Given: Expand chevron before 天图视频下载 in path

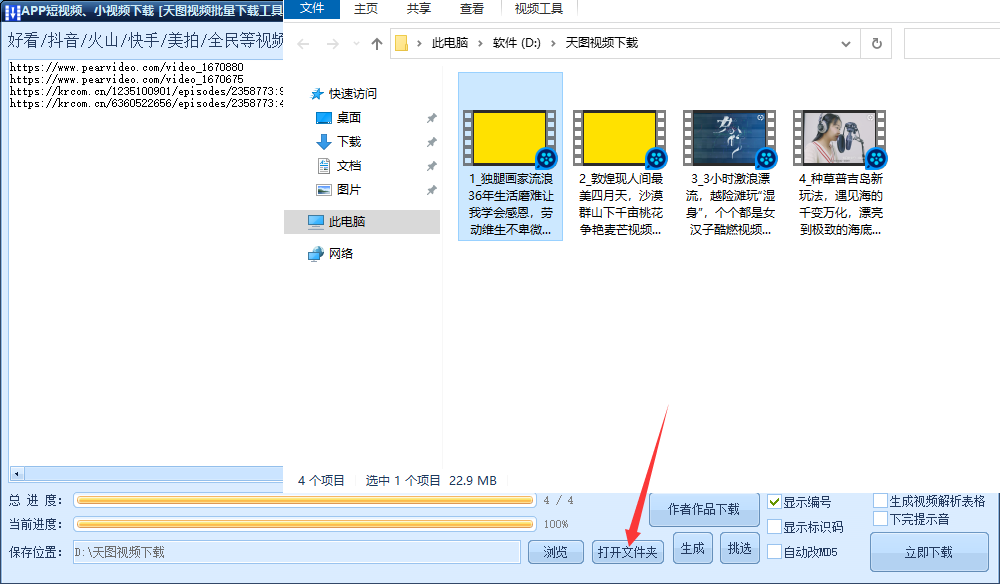Looking at the screenshot, I should pyautogui.click(x=553, y=43).
